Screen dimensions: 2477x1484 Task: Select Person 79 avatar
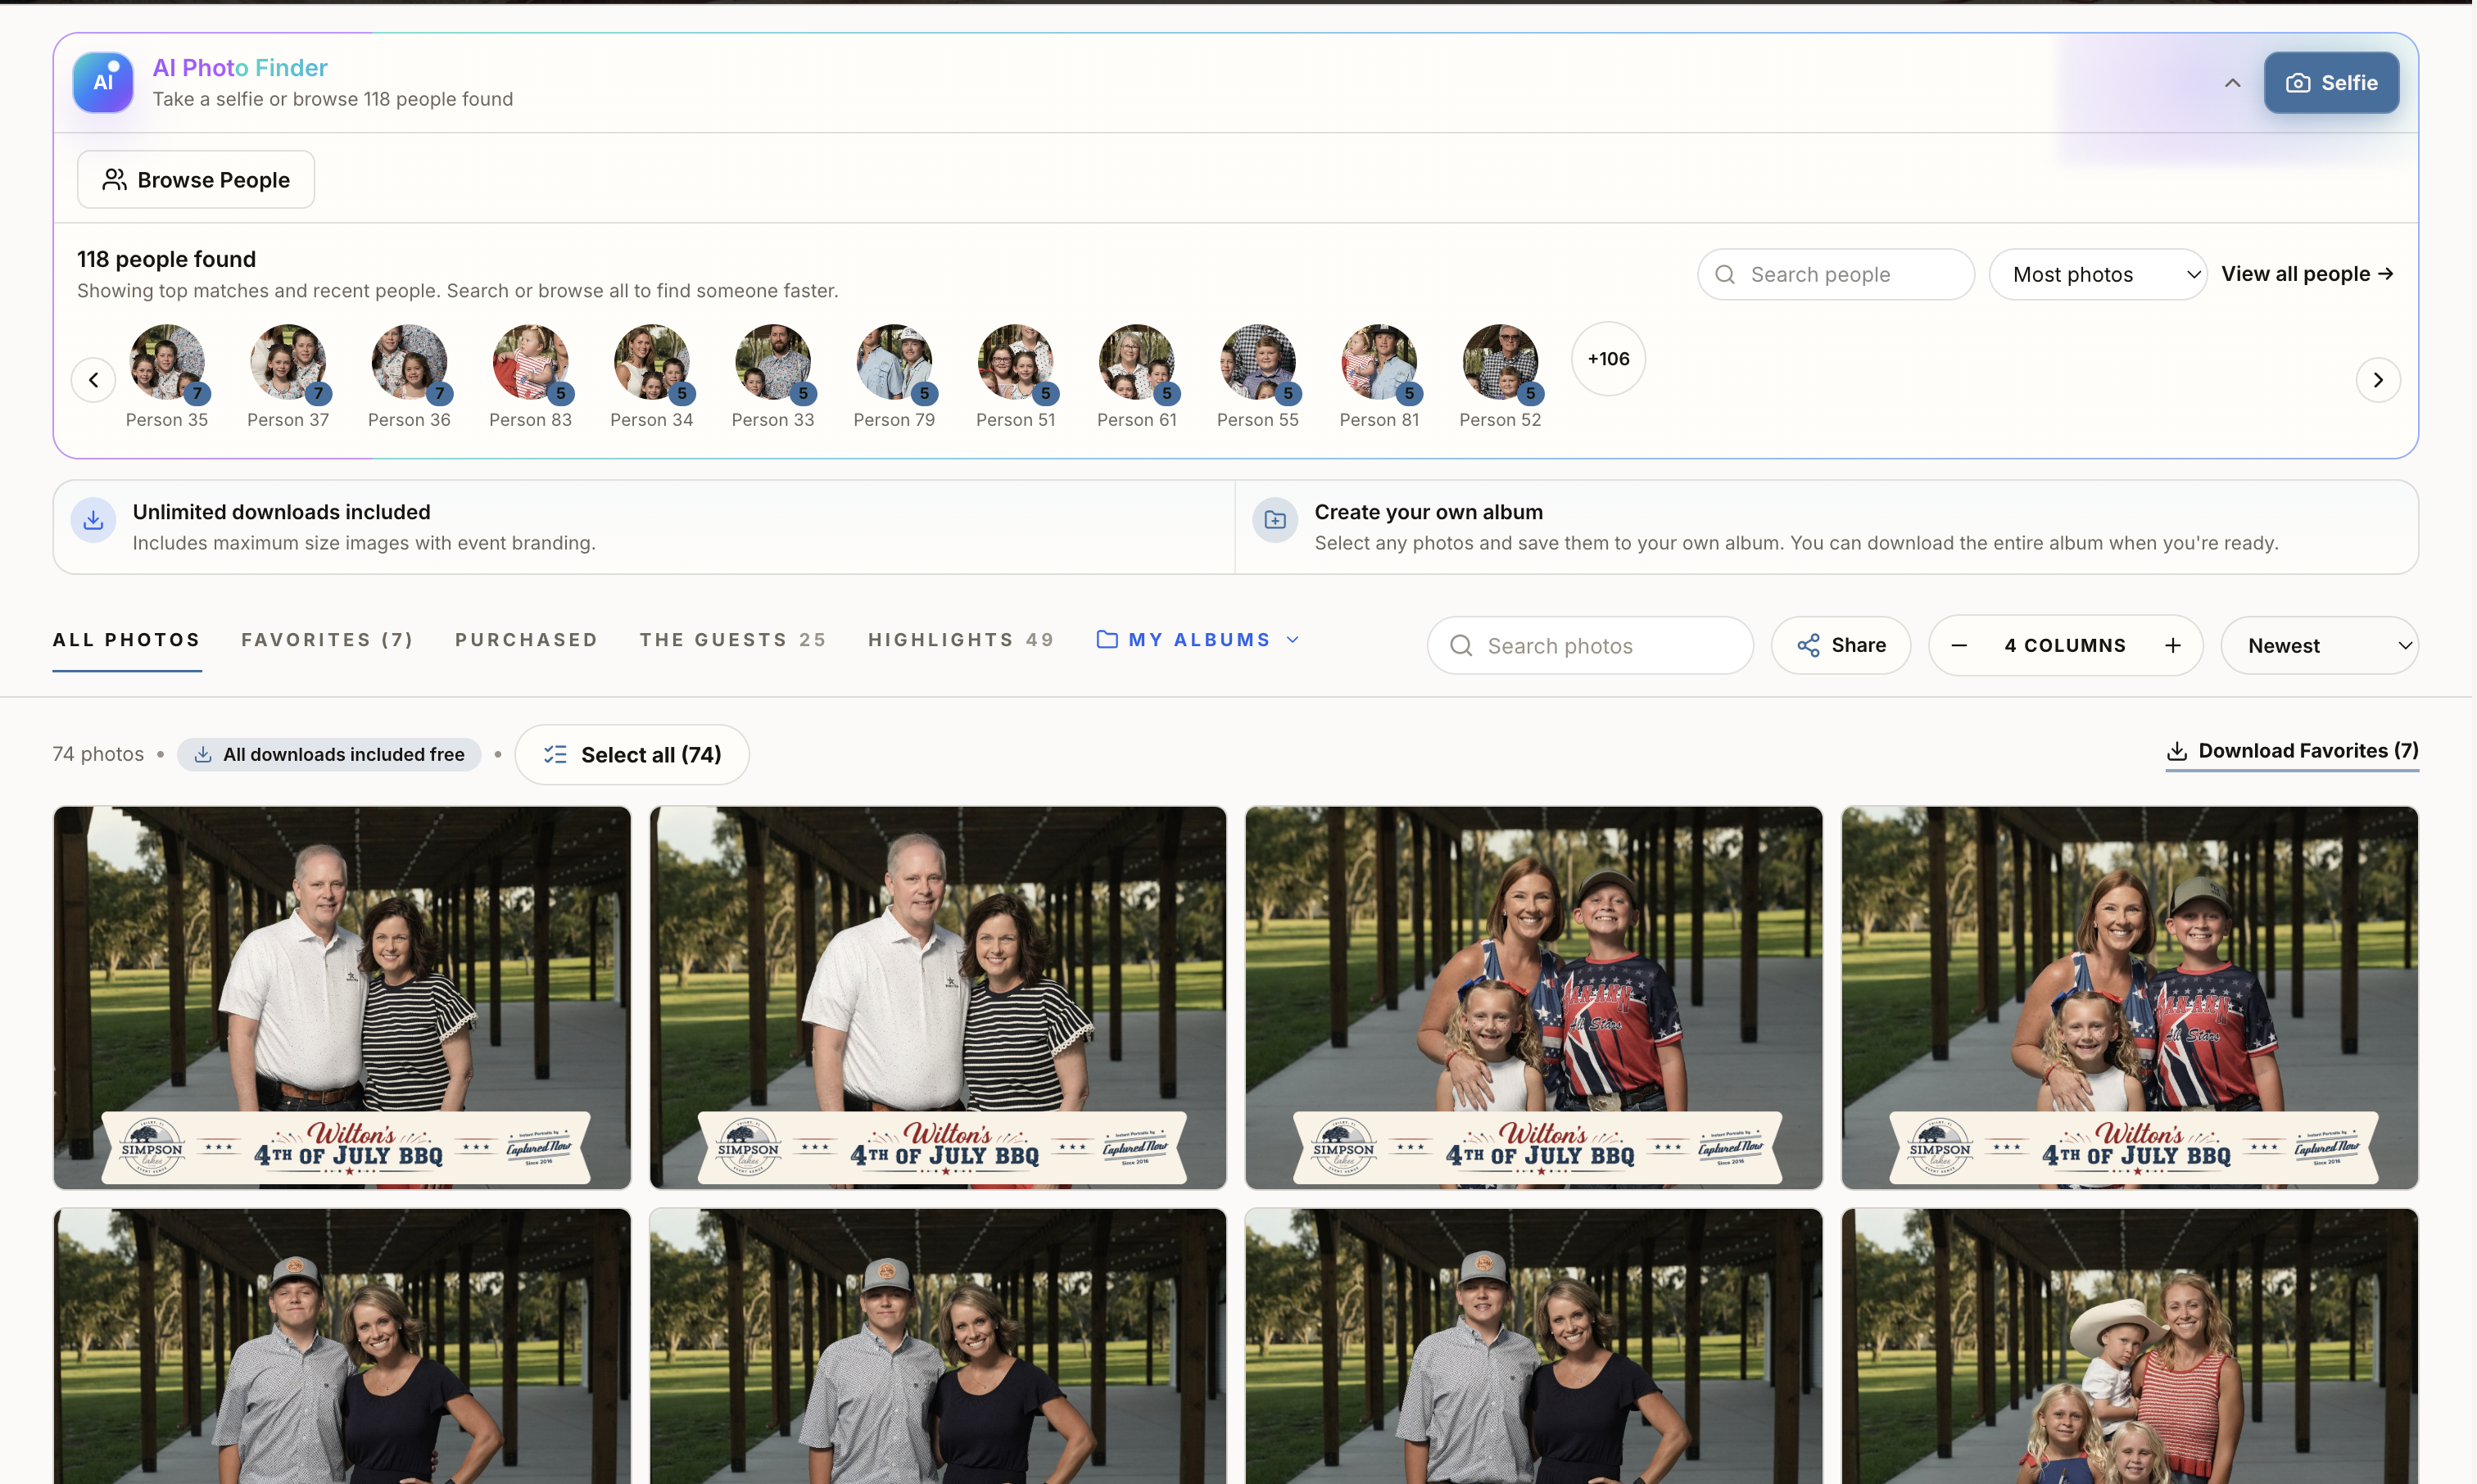click(x=894, y=362)
